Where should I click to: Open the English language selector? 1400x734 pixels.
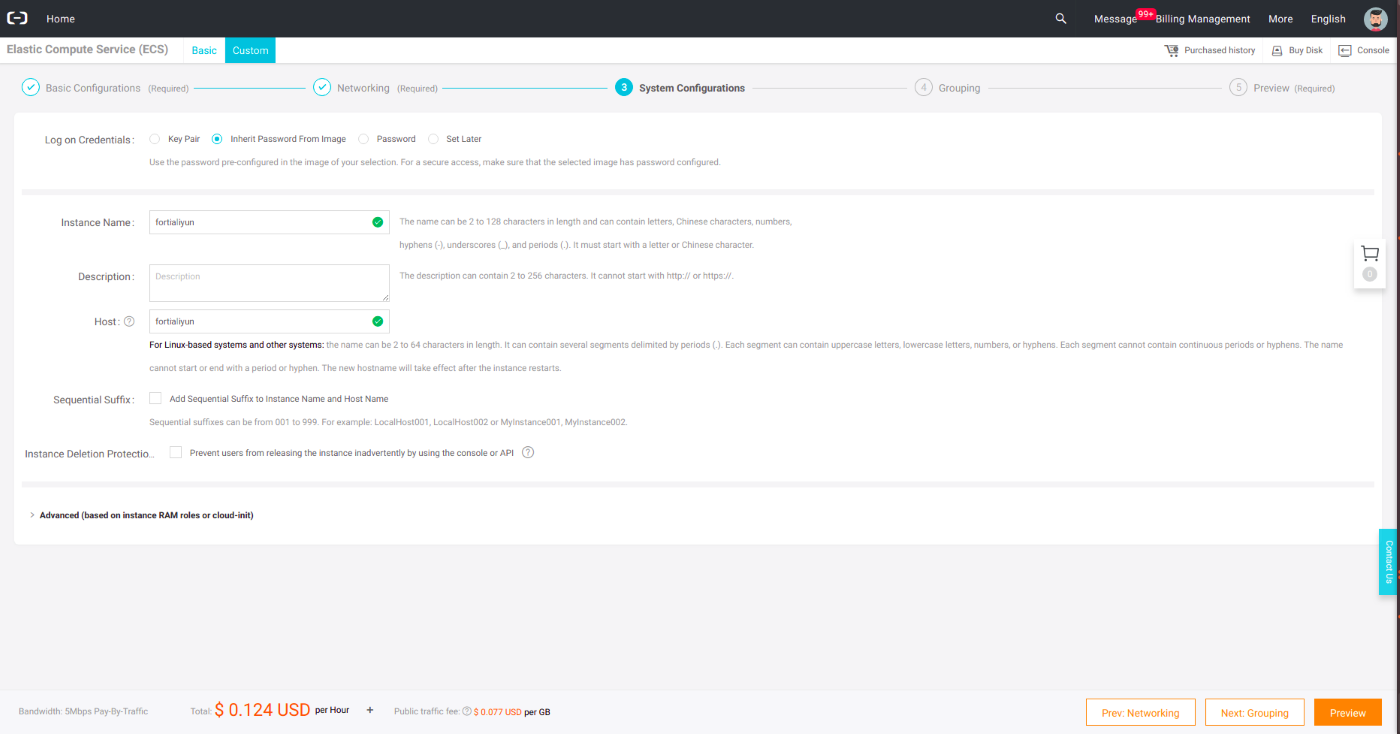pos(1328,18)
